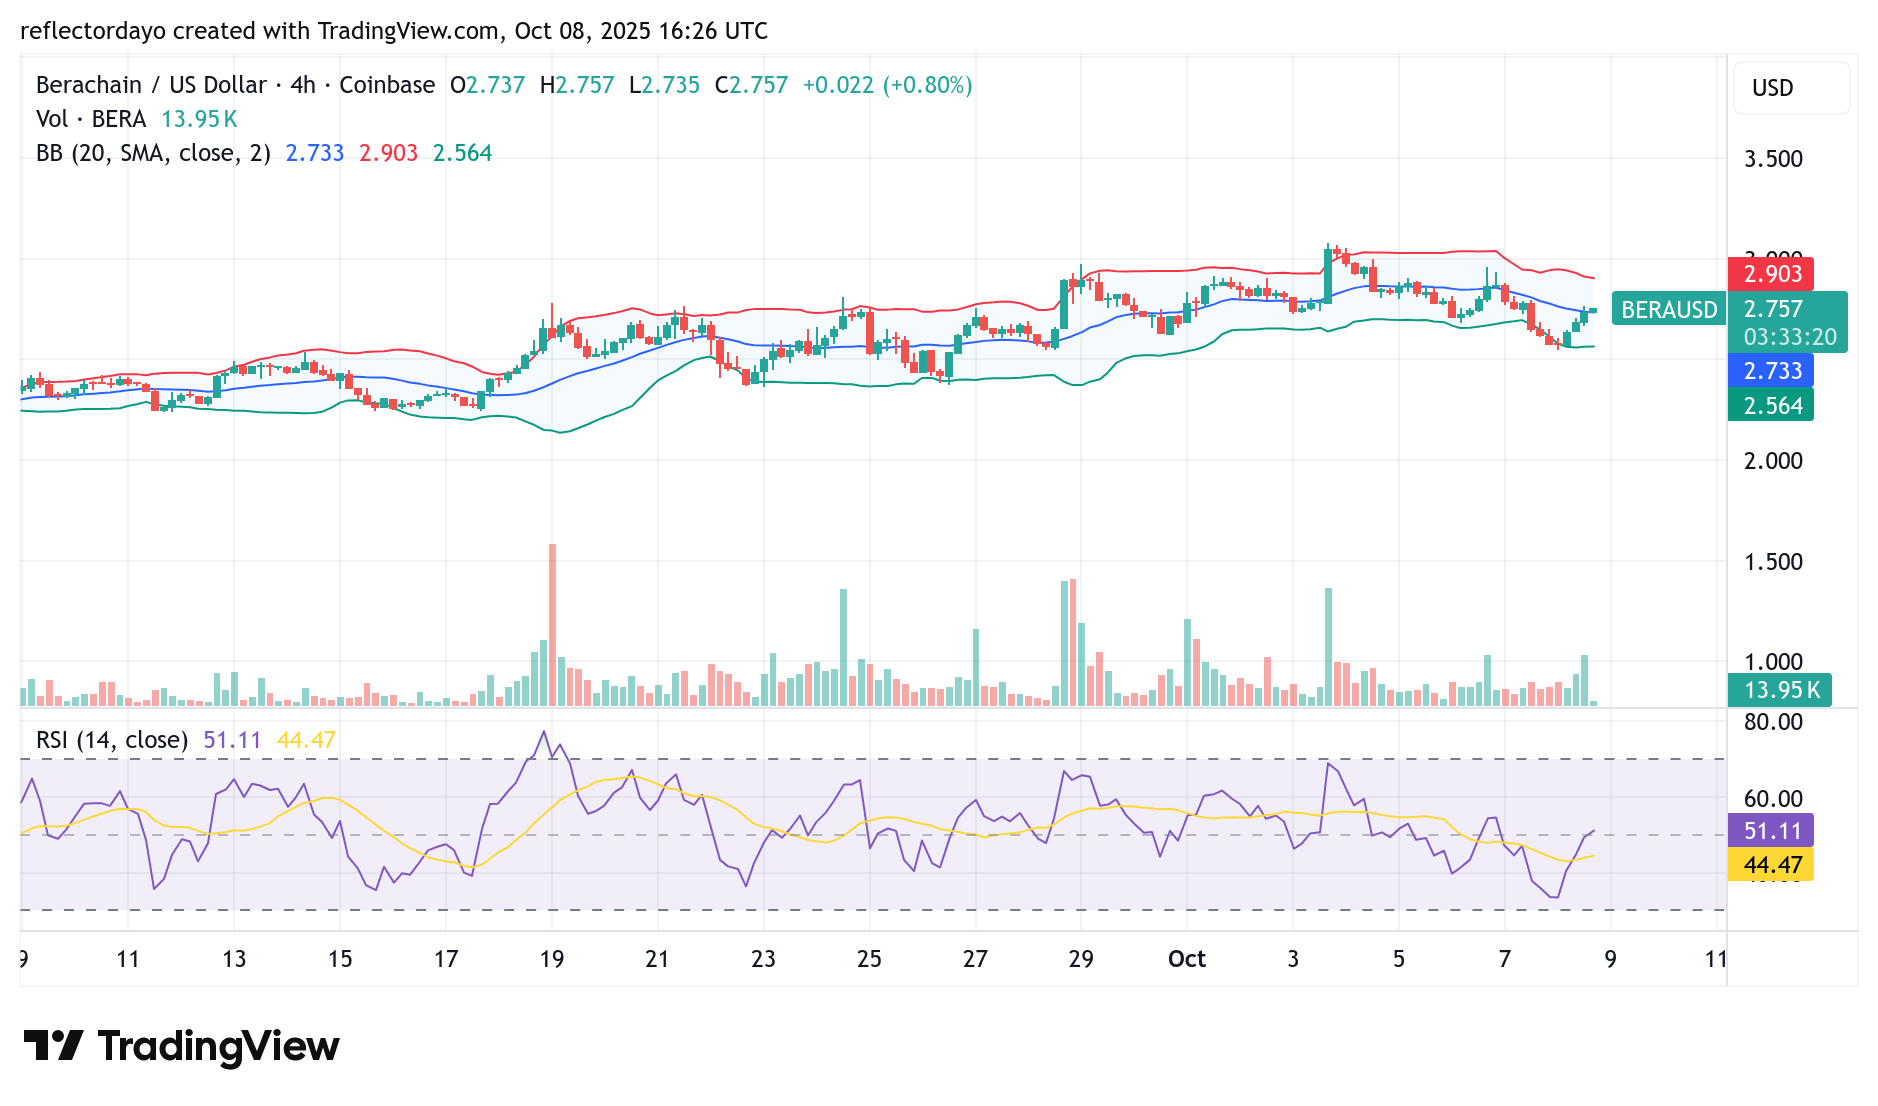
Task: Click the TradingView wordmark text
Action: [x=219, y=1046]
